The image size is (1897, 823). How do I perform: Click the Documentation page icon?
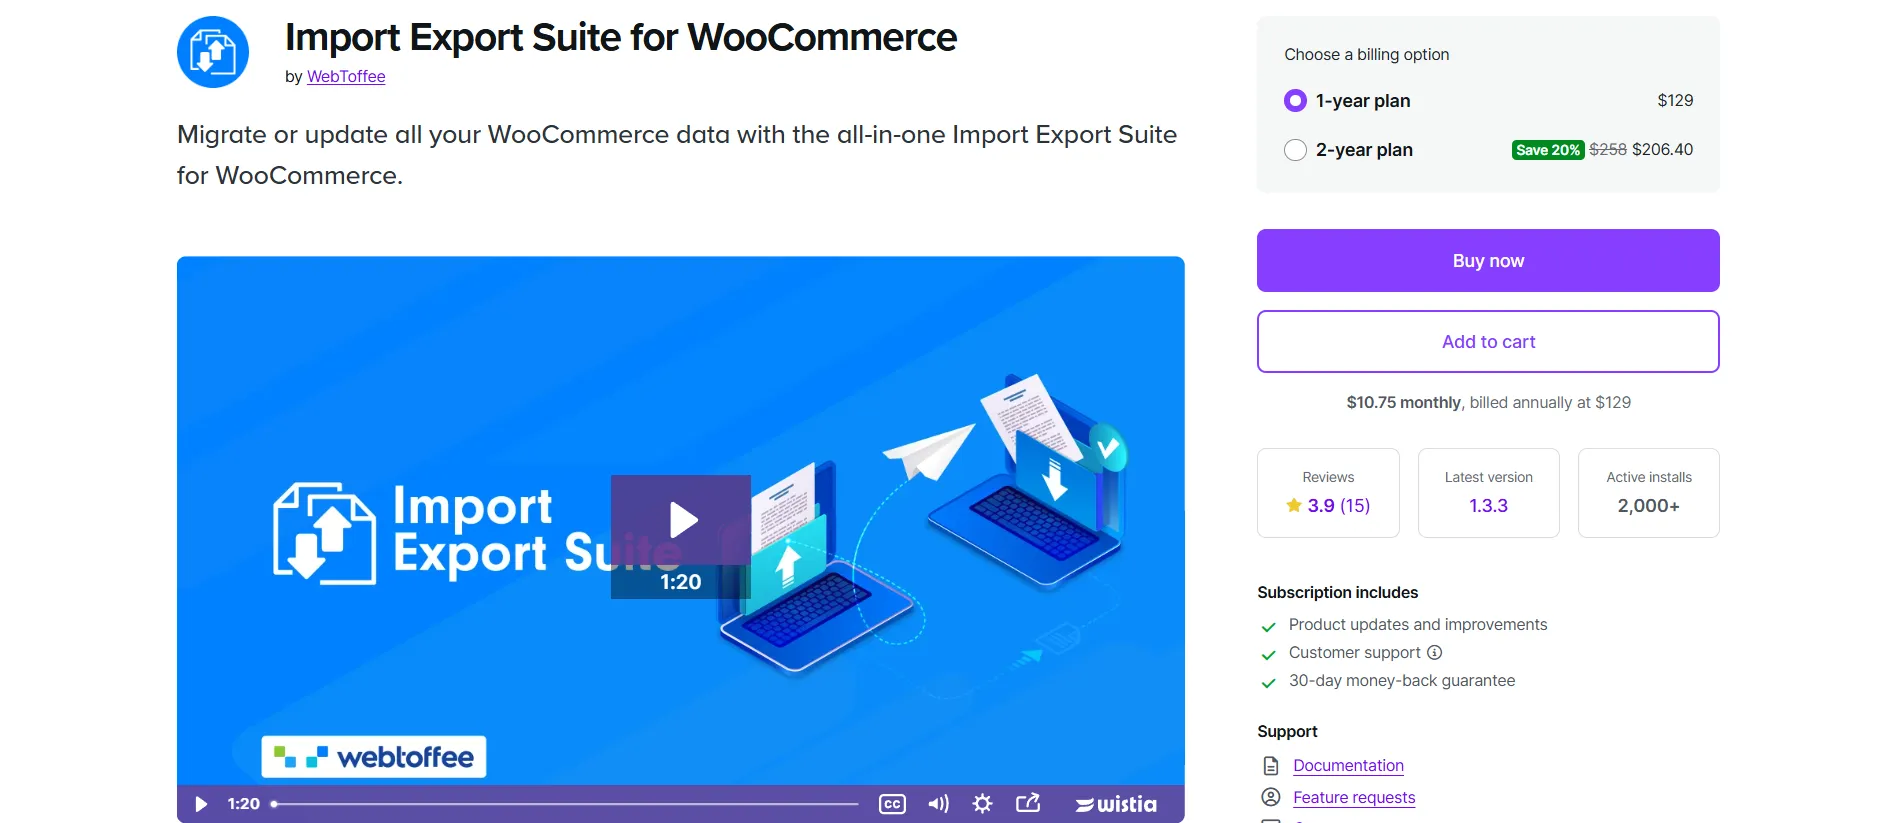(1271, 765)
